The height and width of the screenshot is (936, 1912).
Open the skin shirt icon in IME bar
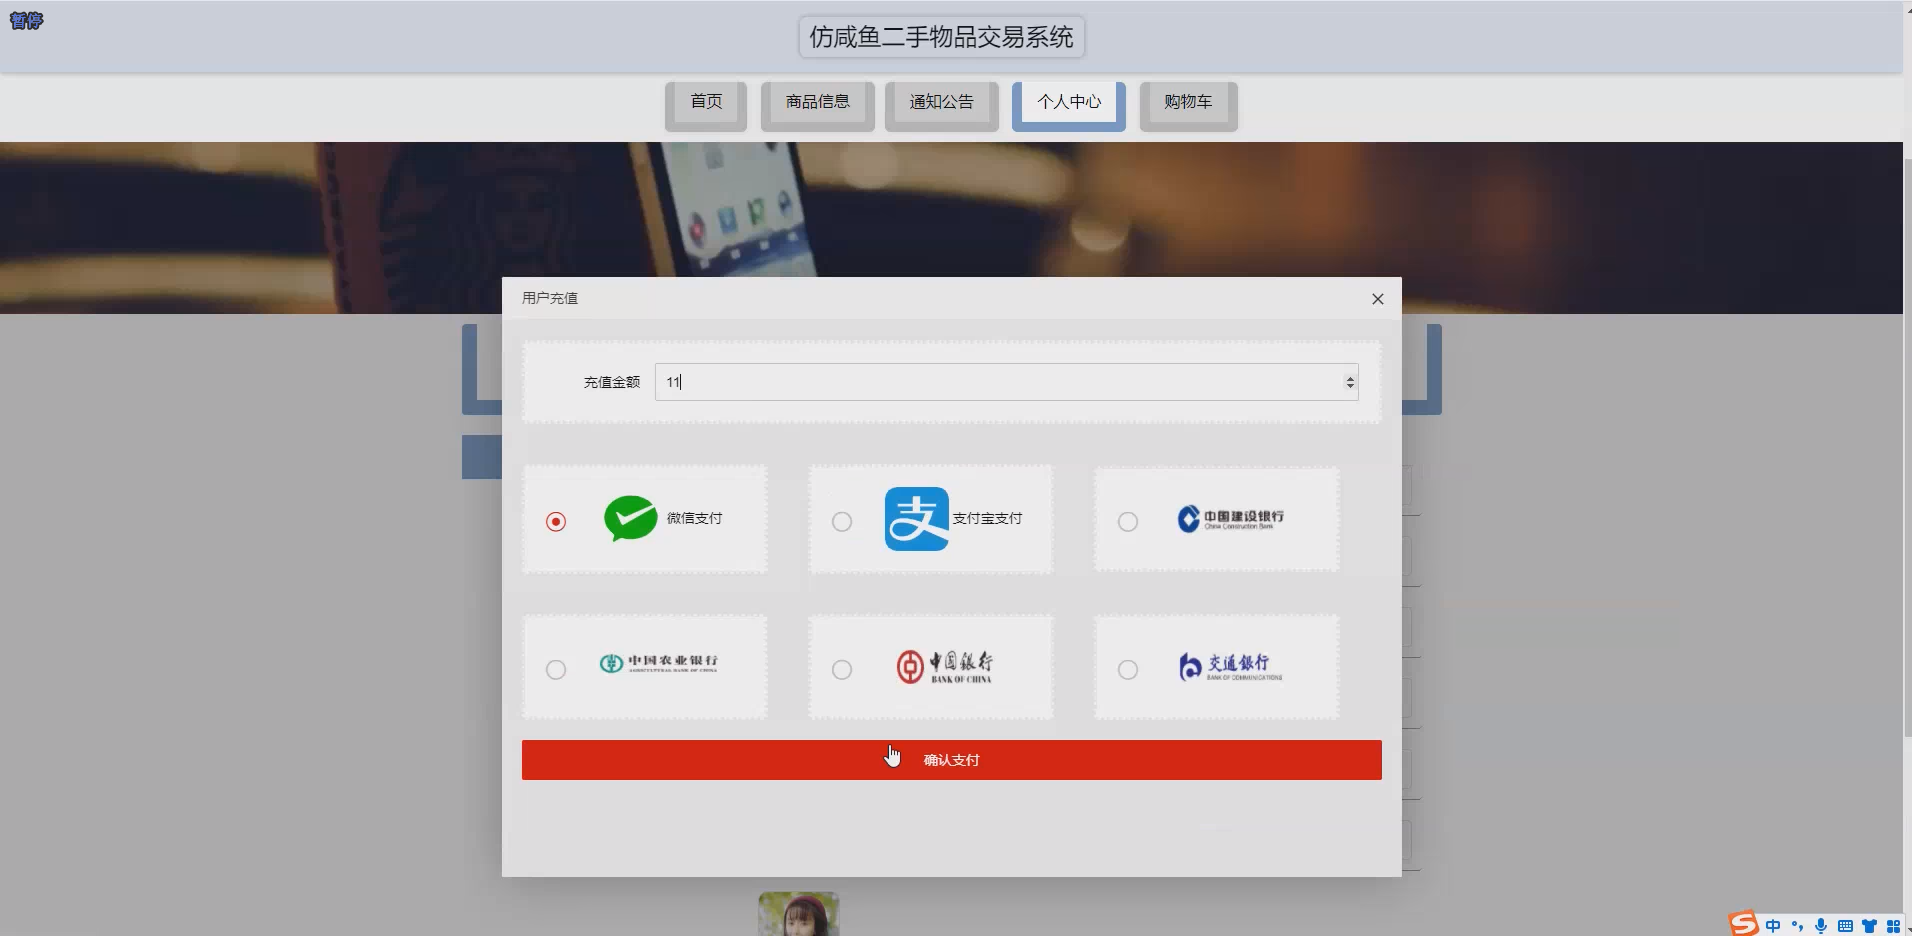[x=1869, y=926]
